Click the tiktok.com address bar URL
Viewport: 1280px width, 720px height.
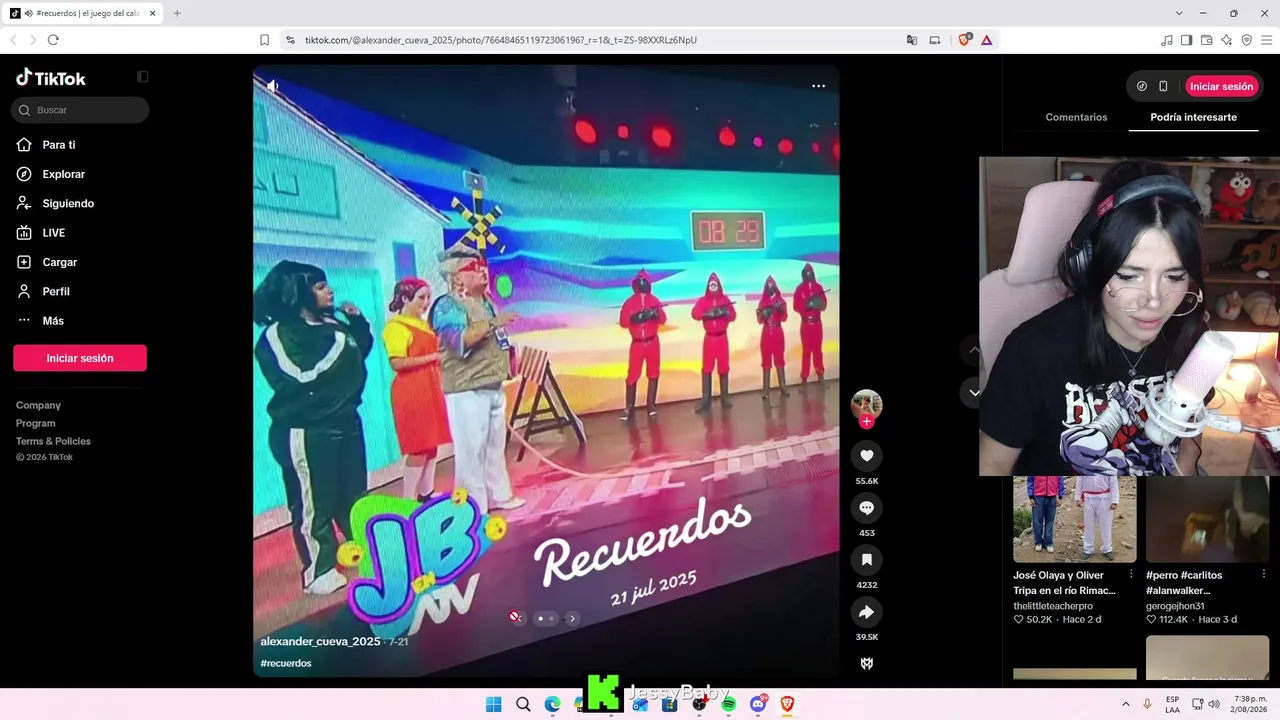point(500,40)
